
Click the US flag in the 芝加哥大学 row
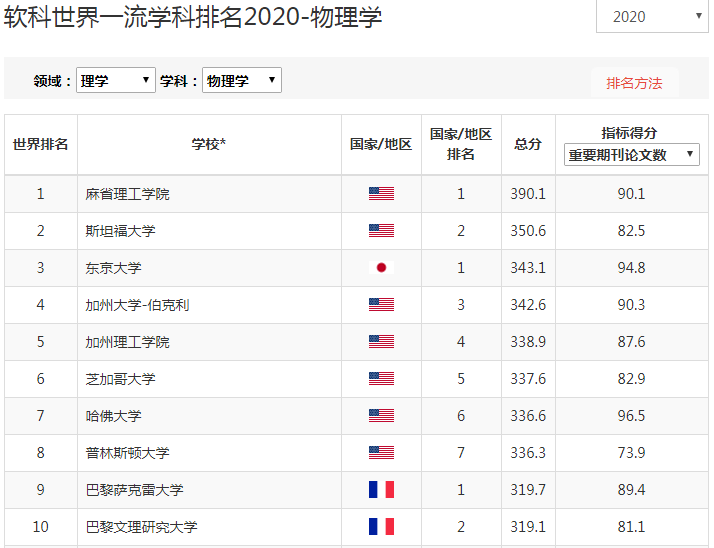pyautogui.click(x=381, y=379)
